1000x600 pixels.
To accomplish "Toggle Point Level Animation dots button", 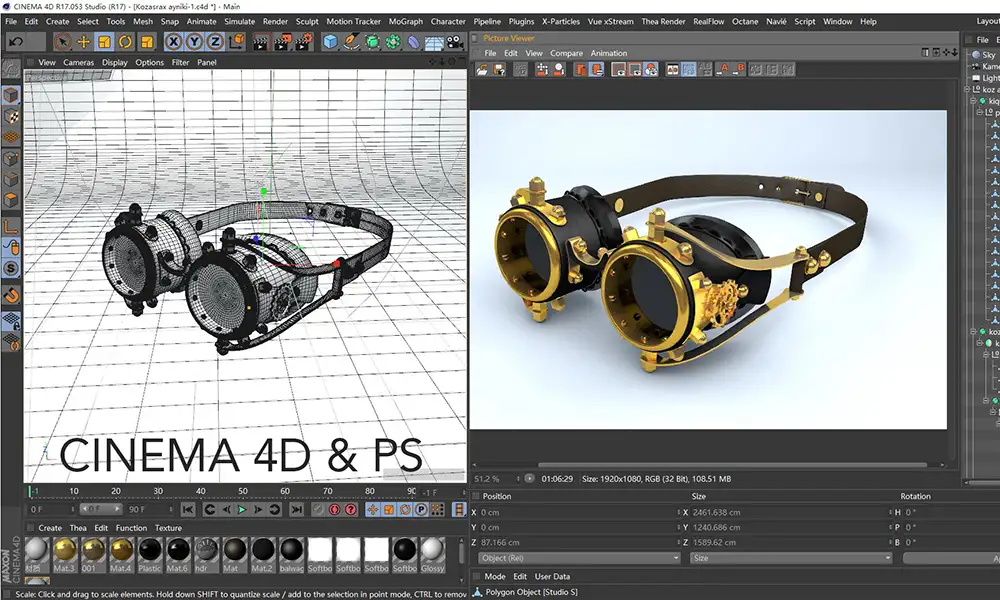I will pyautogui.click(x=438, y=509).
